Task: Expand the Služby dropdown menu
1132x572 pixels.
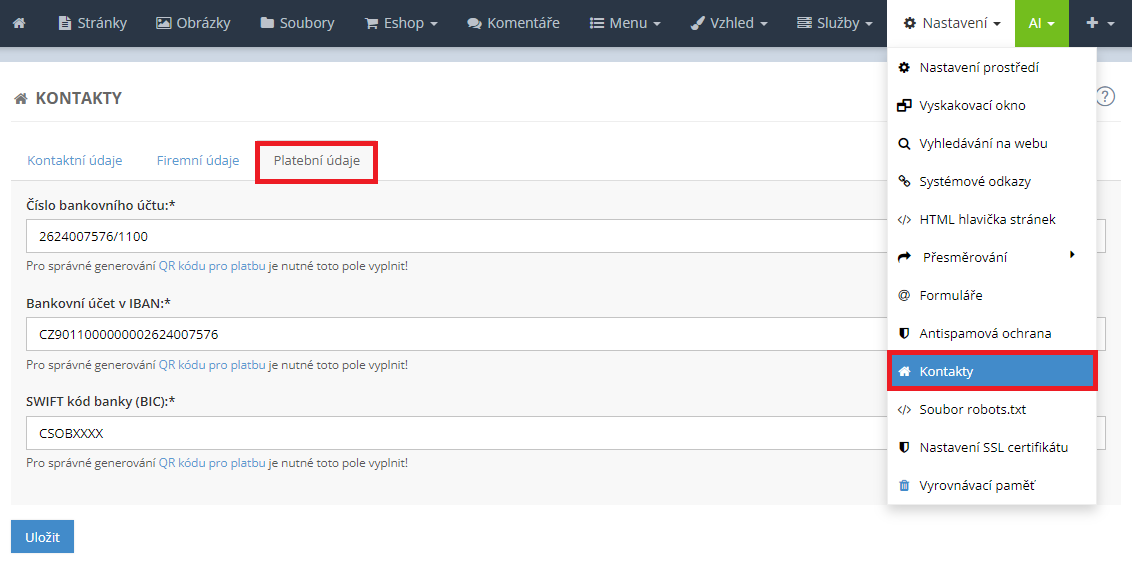Action: click(837, 23)
